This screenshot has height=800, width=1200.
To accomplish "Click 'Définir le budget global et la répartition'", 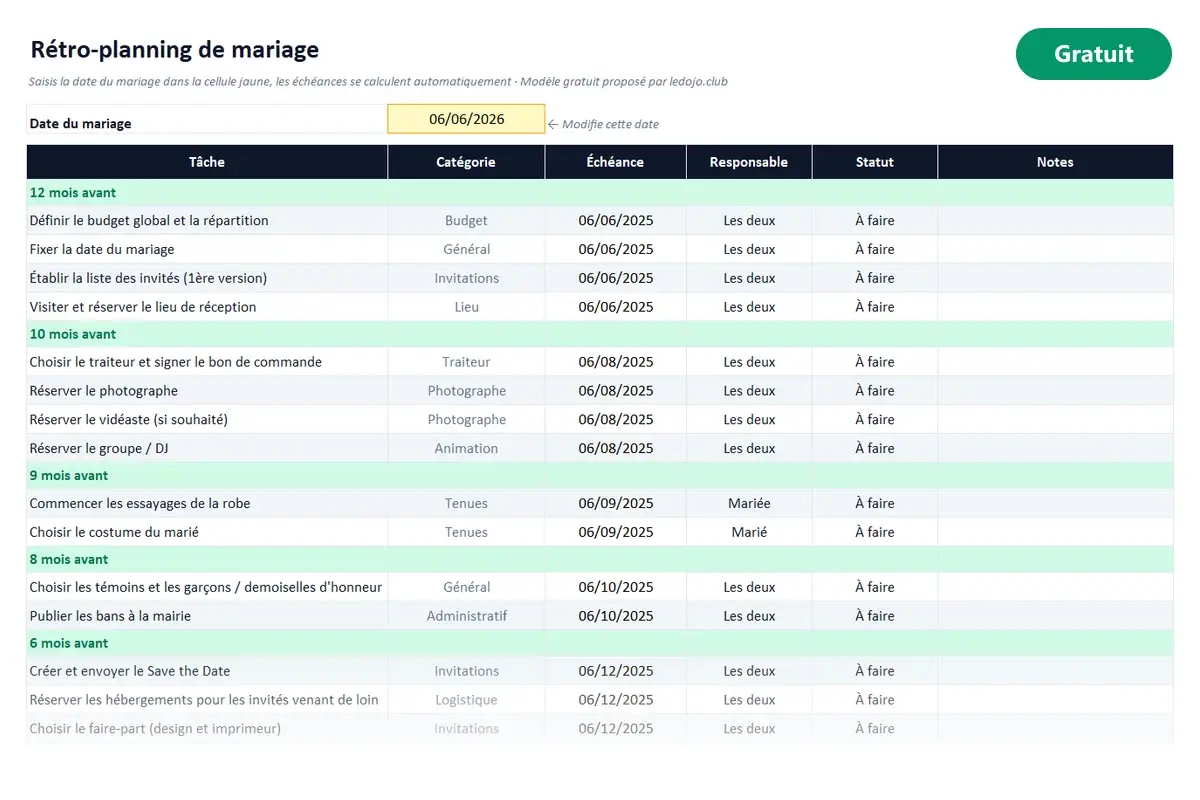I will point(149,221).
